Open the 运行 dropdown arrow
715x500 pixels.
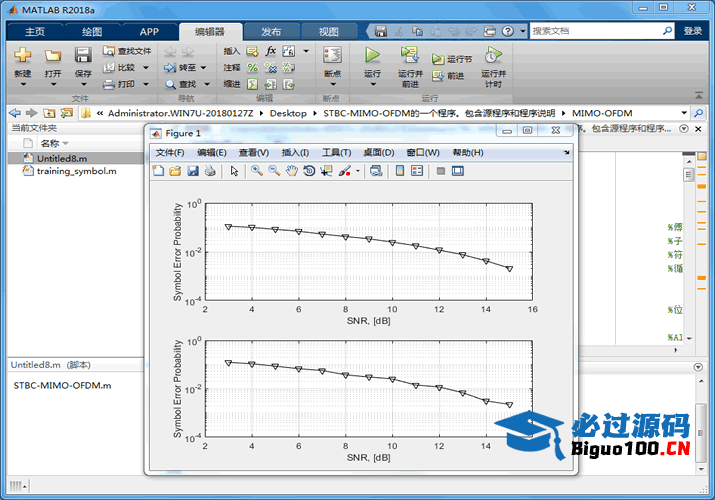click(373, 84)
